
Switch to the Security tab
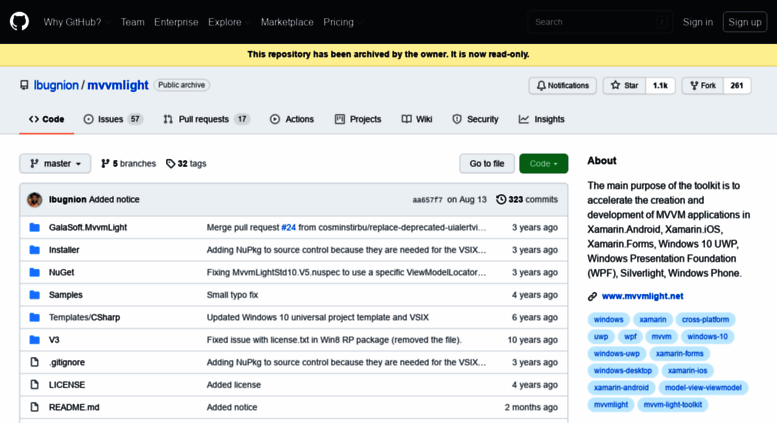tap(476, 119)
